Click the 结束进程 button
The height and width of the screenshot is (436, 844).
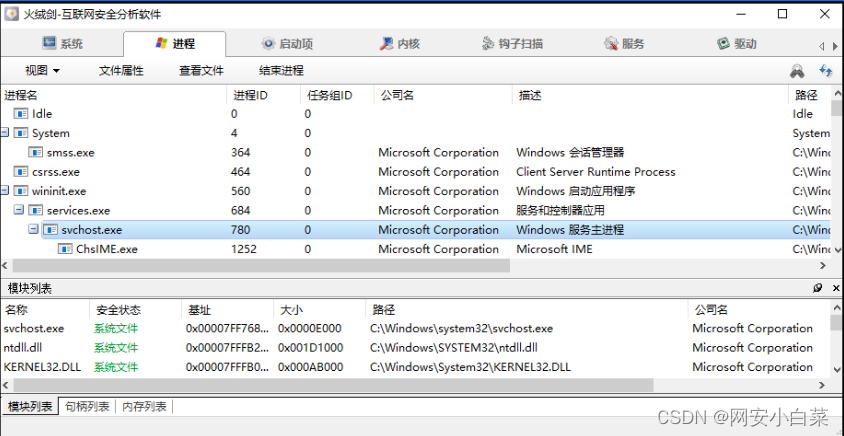click(281, 71)
